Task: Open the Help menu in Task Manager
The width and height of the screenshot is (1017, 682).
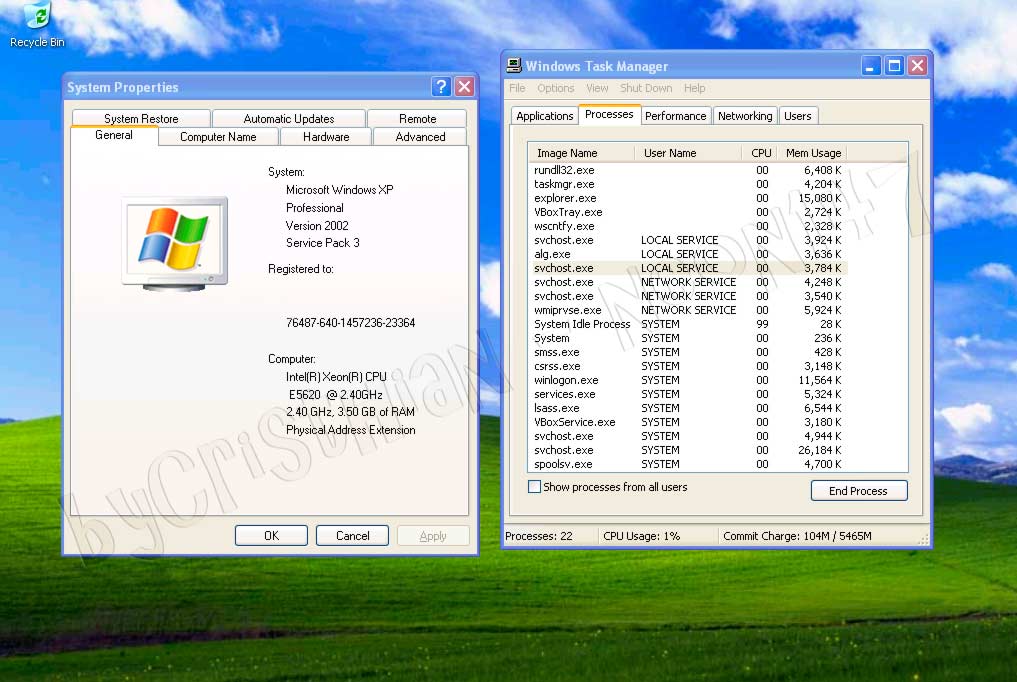Action: [x=694, y=88]
